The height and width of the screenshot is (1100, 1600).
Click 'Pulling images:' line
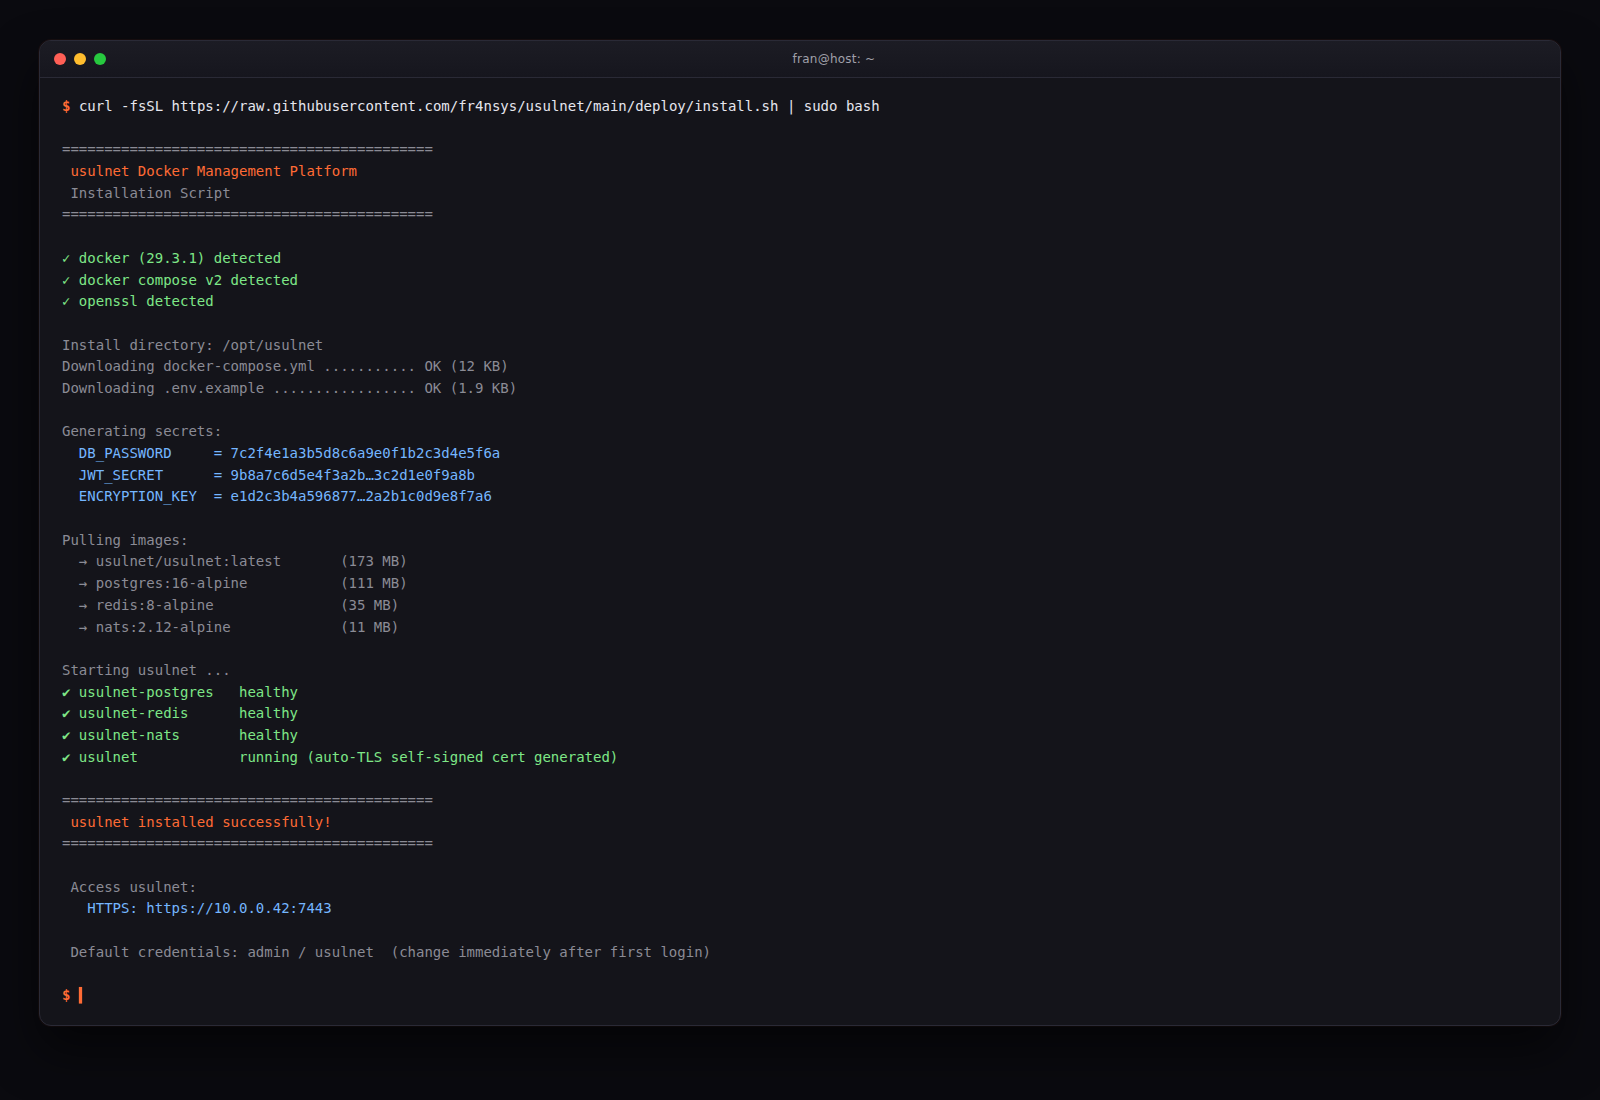pos(125,540)
